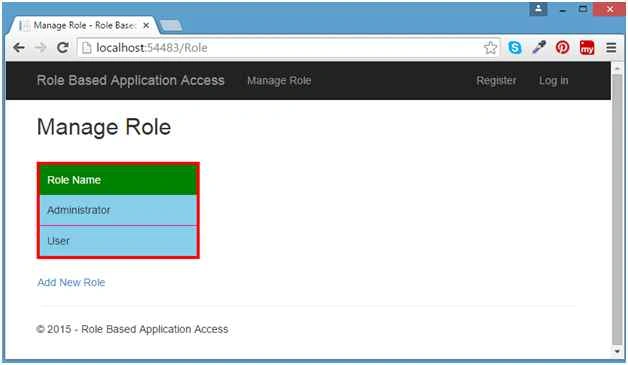Select the Administrator role row
This screenshot has width=628, height=365.
tap(118, 210)
